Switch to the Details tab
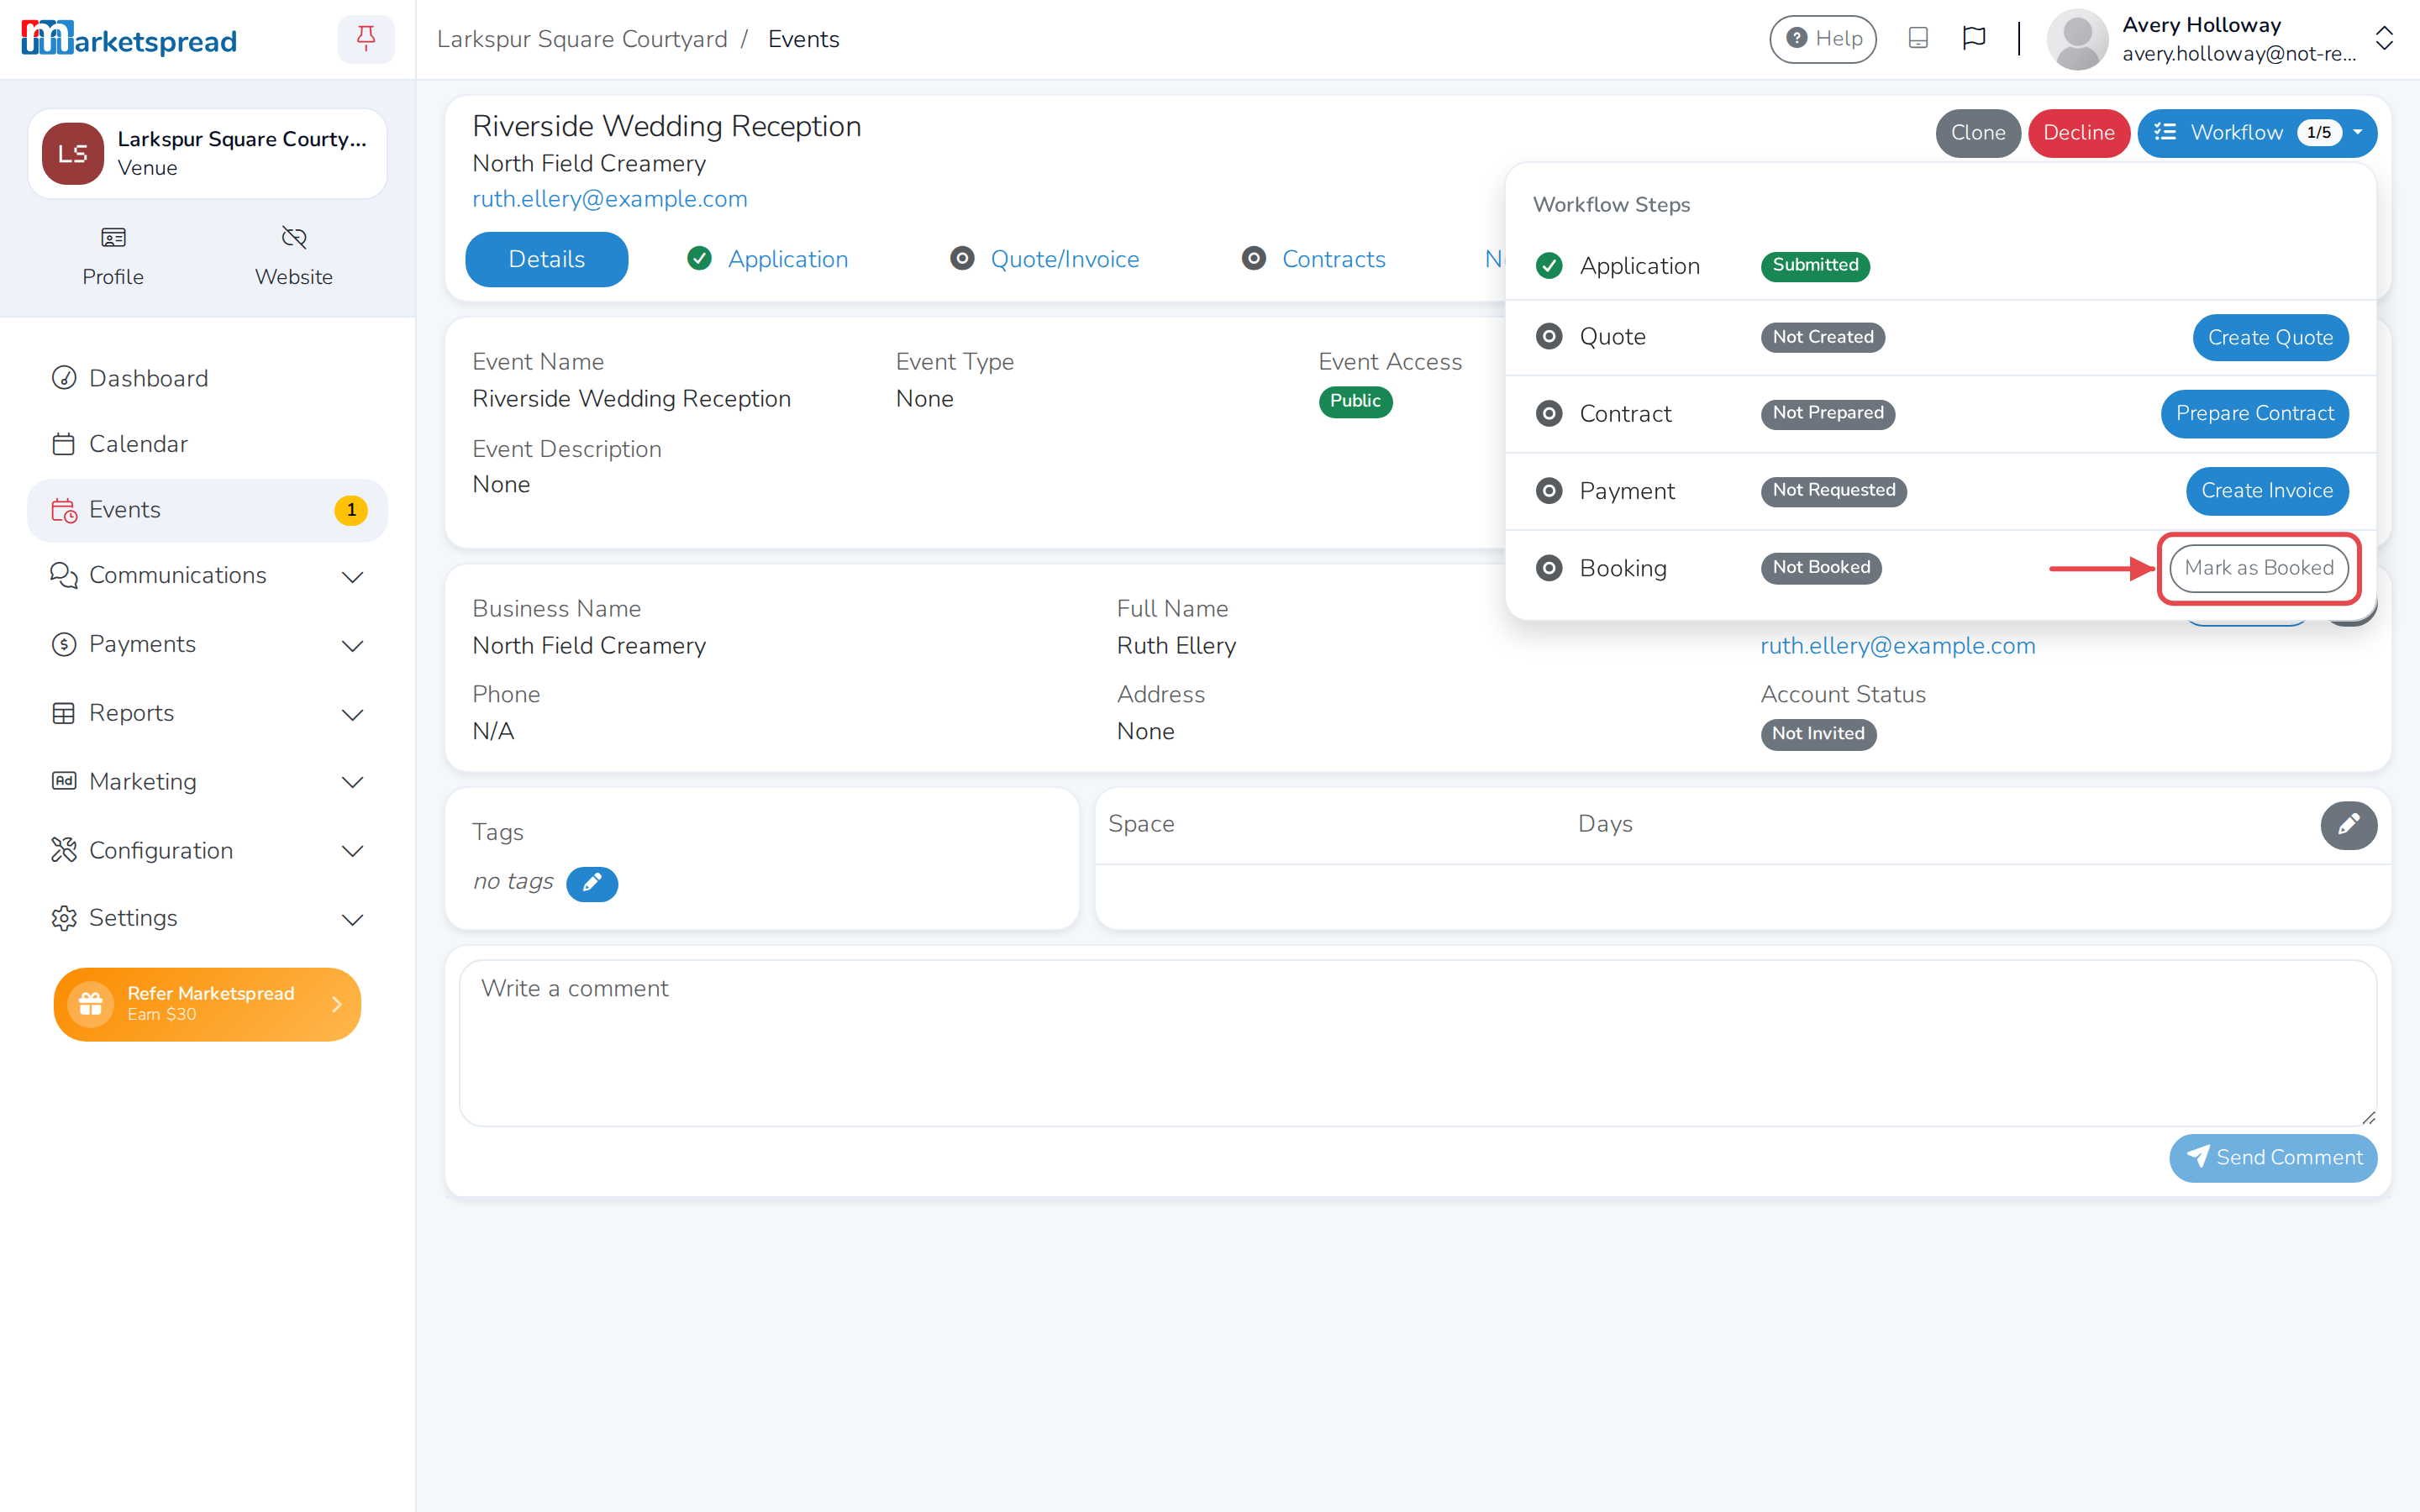 coord(546,259)
